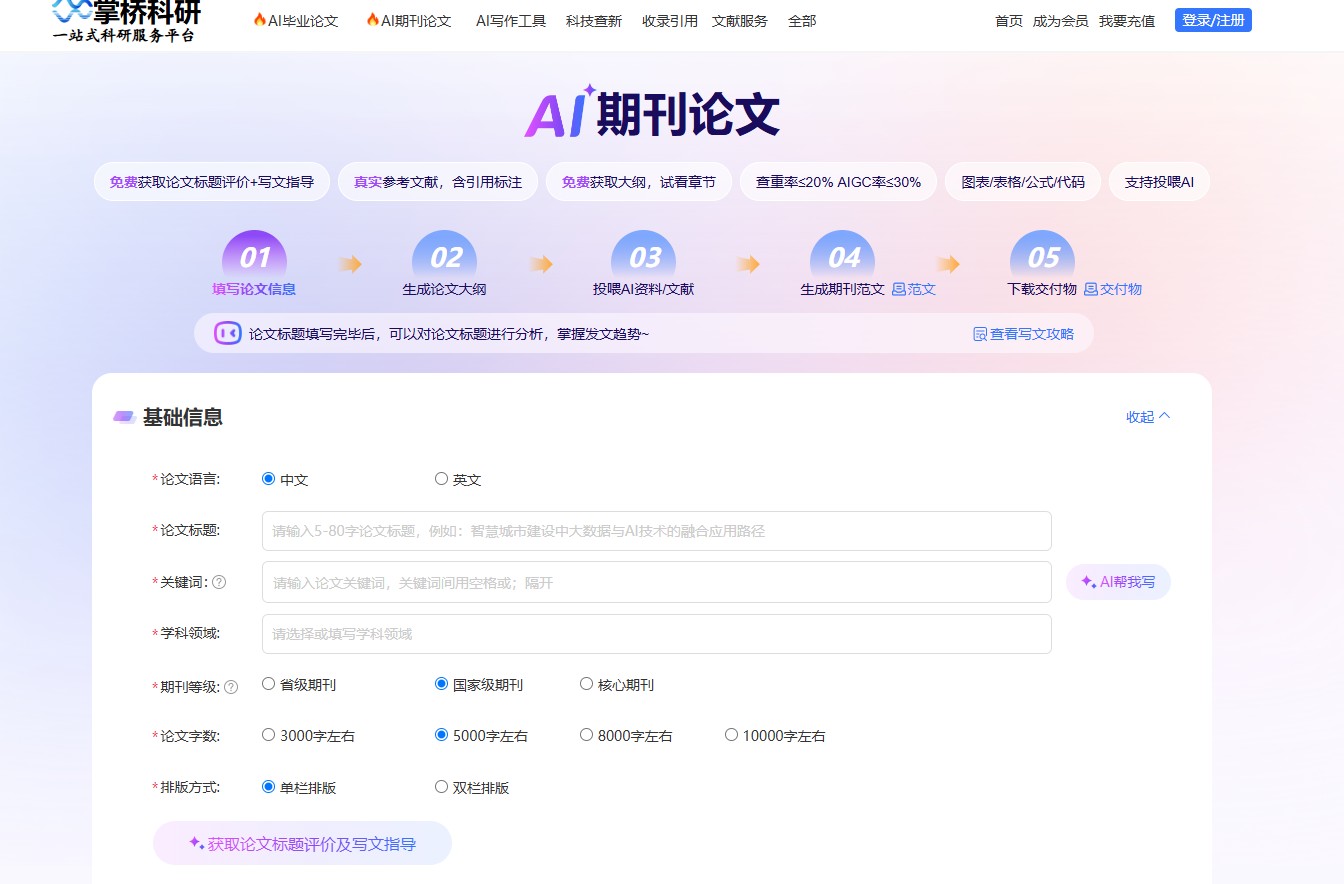The image size is (1344, 884).
Task: Click step 03 投喂AI资料/文献 icon
Action: (x=643, y=254)
